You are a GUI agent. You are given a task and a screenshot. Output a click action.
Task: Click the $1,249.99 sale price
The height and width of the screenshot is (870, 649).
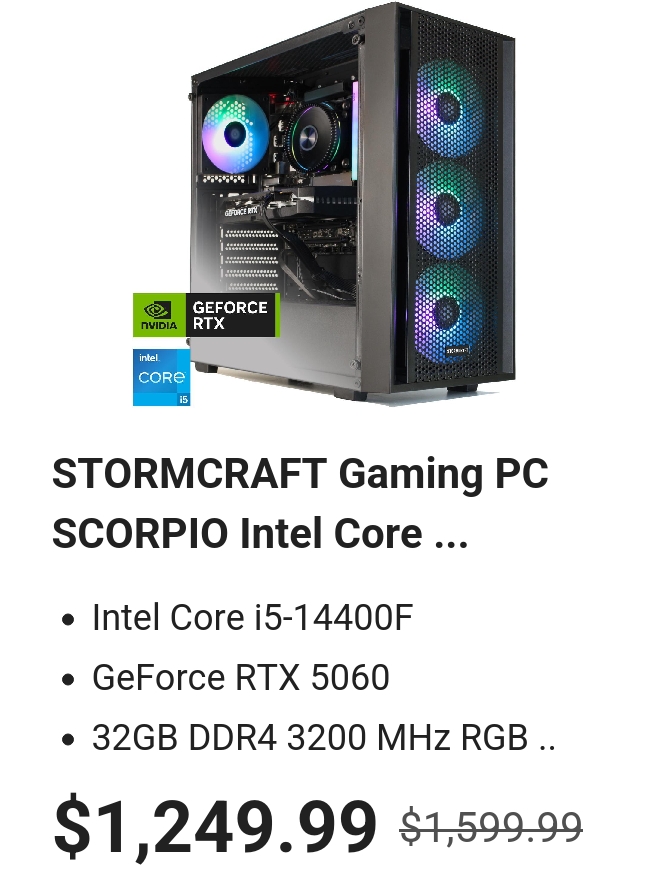pyautogui.click(x=215, y=827)
